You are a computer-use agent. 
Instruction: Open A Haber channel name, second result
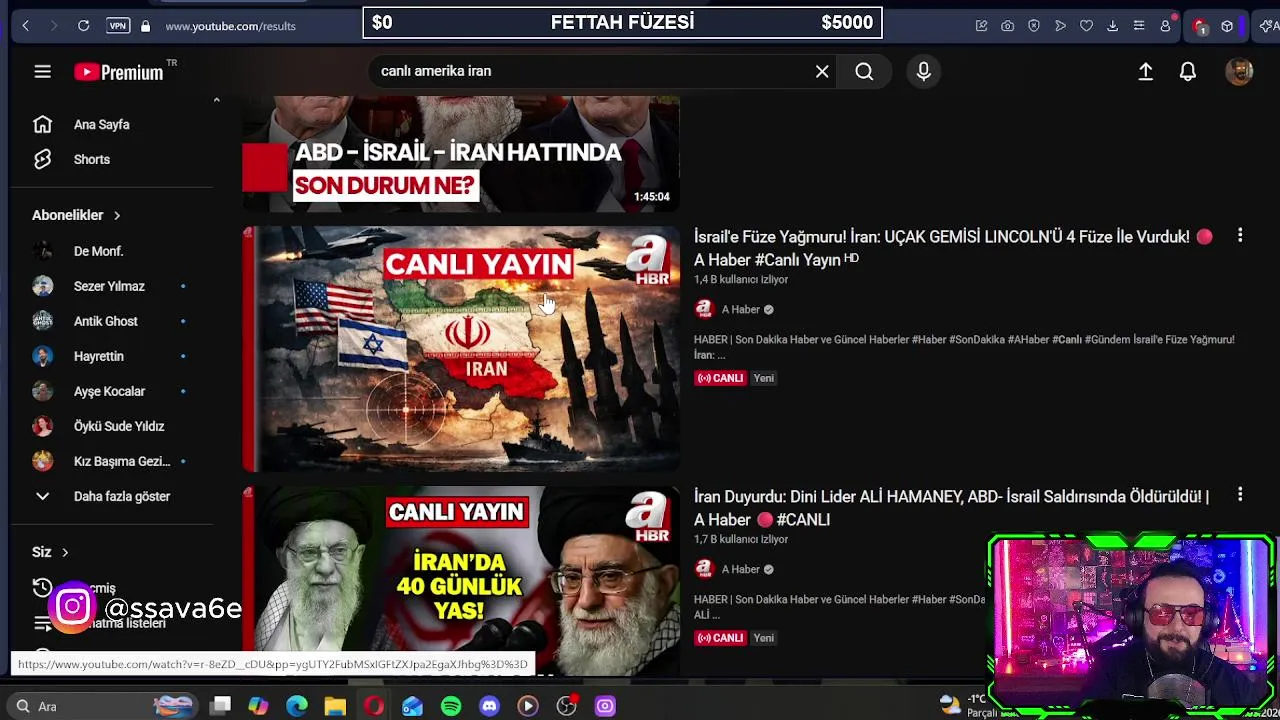click(x=741, y=570)
